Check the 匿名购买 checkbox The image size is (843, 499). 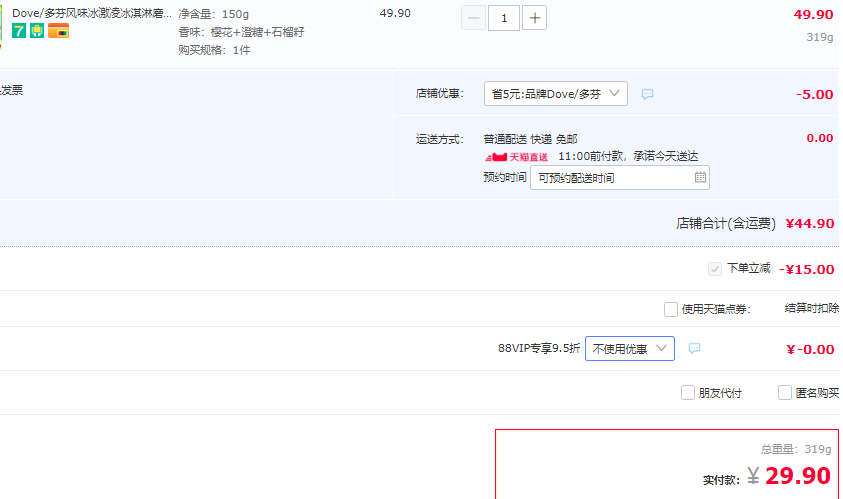[x=784, y=393]
